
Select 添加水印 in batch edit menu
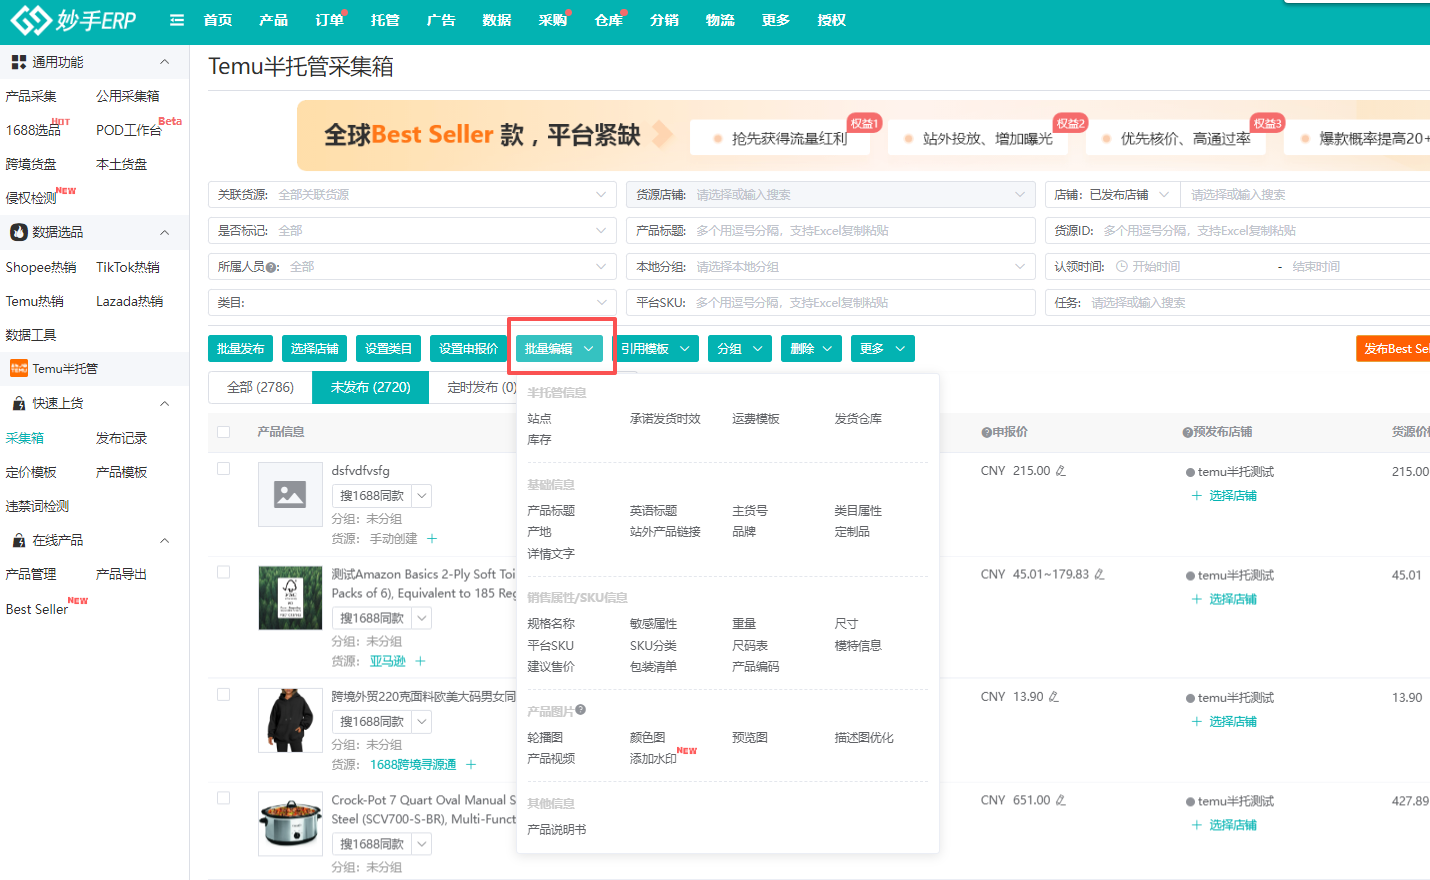coord(653,759)
